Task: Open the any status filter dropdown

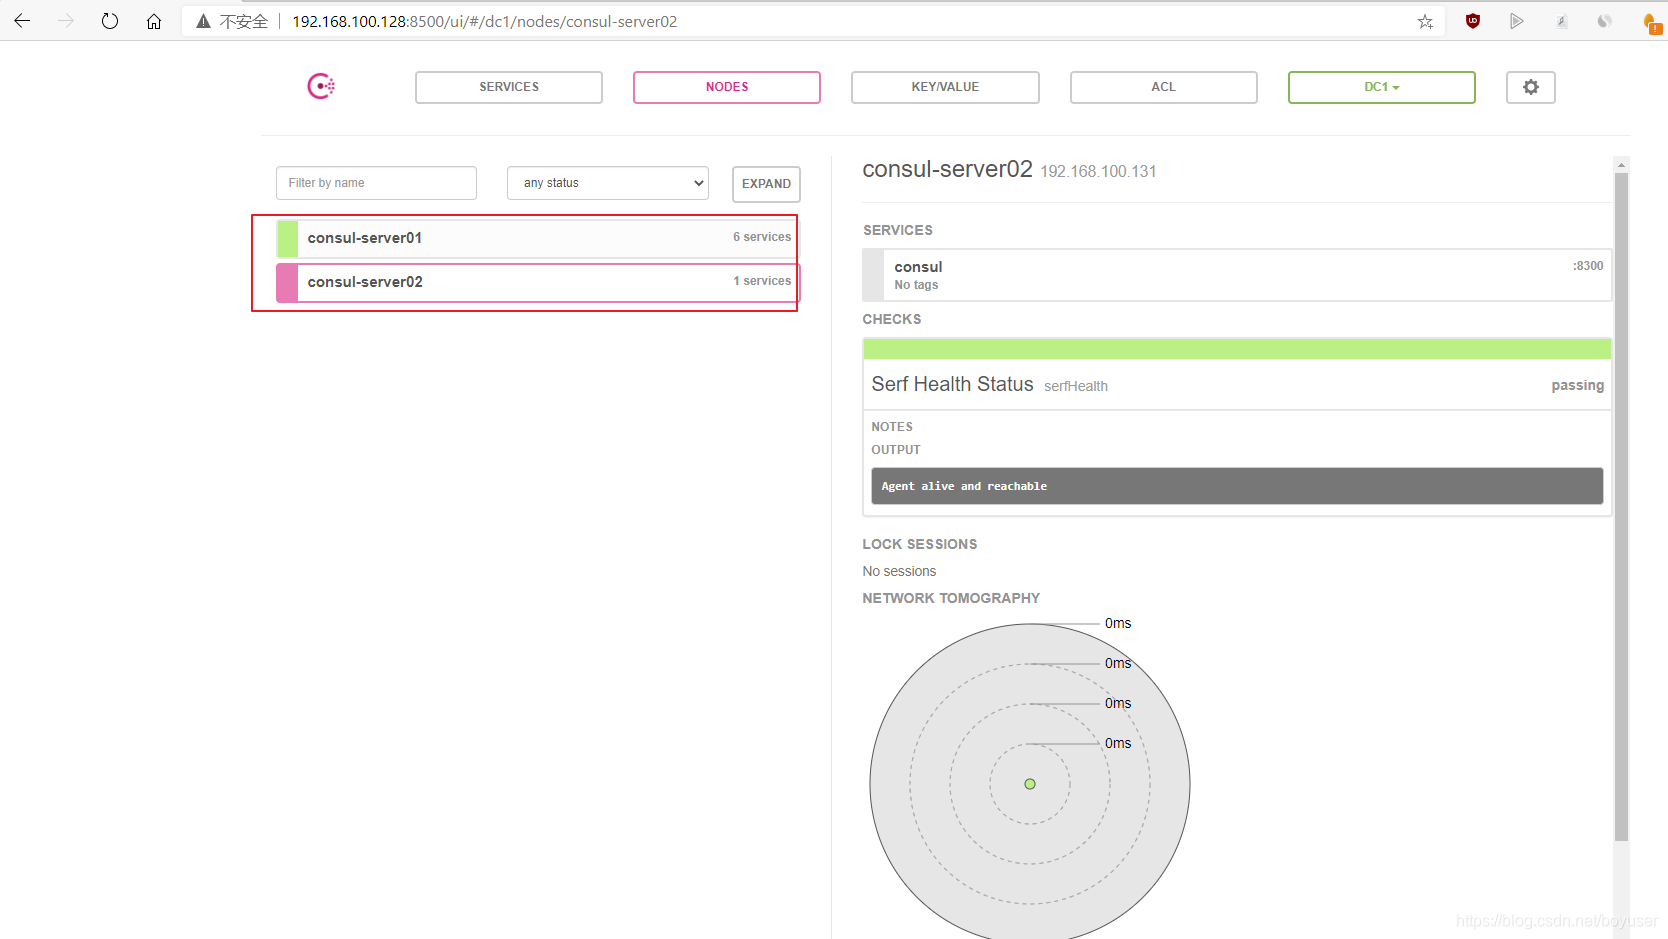Action: tap(608, 183)
